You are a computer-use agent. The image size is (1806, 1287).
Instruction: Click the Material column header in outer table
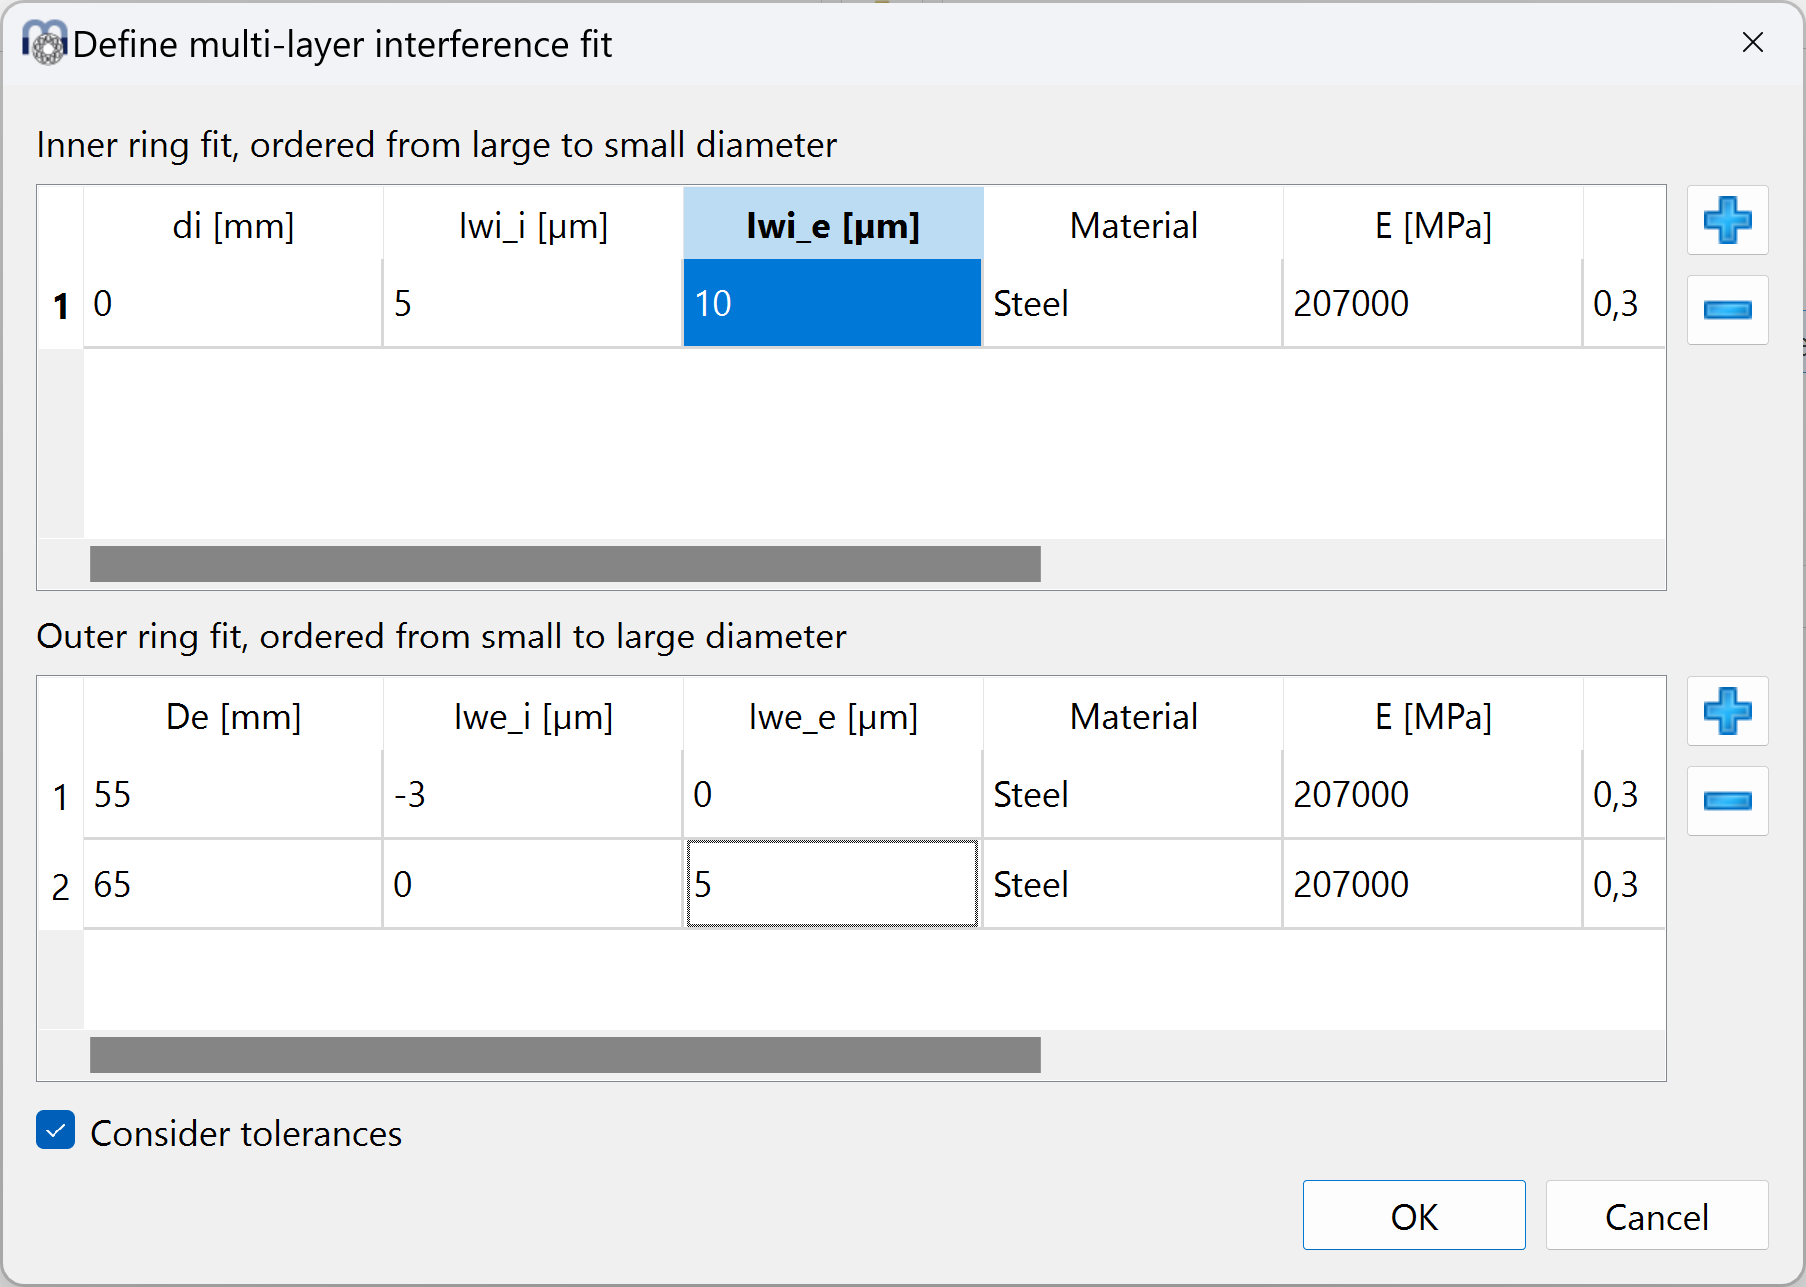pos(1132,716)
